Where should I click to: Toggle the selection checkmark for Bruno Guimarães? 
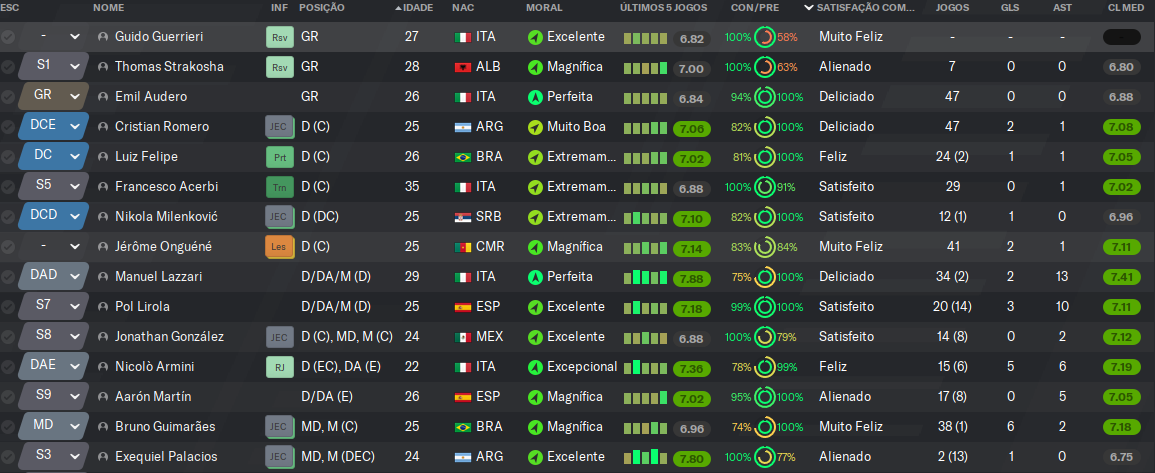[x=8, y=427]
